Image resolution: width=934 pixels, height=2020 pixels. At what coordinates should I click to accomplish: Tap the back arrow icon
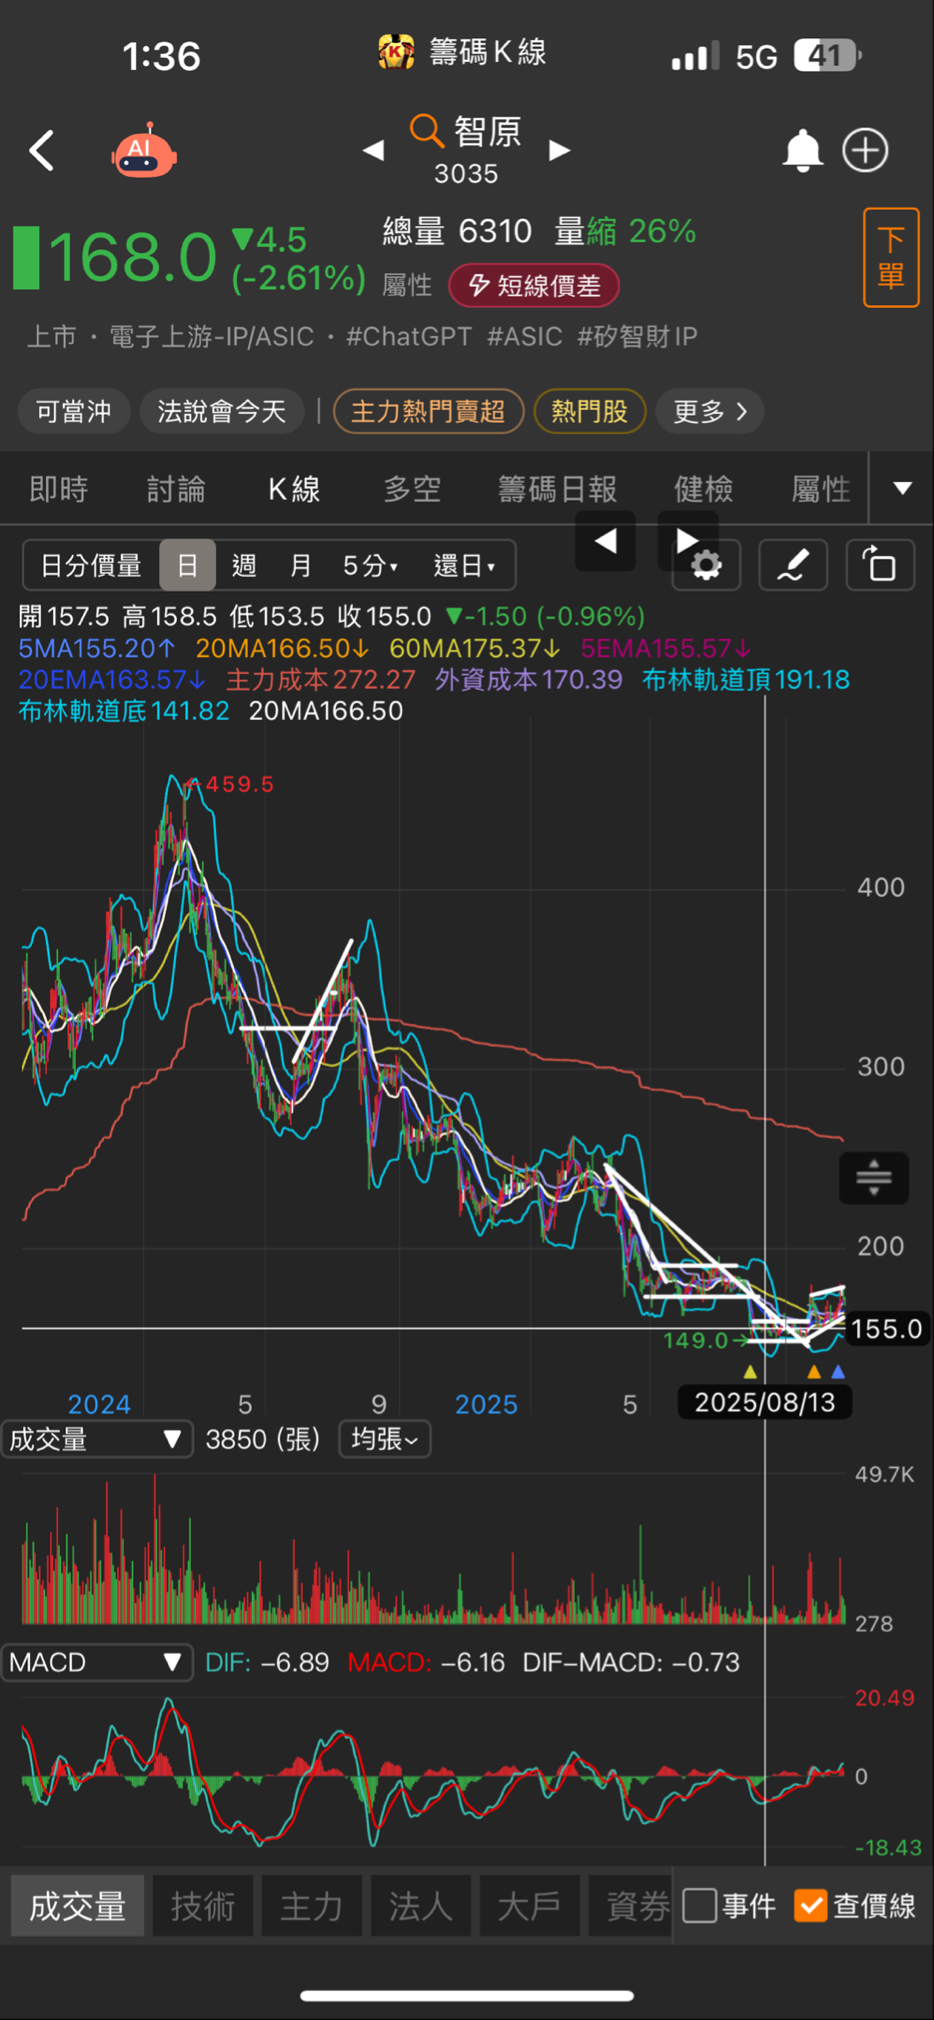[x=42, y=151]
